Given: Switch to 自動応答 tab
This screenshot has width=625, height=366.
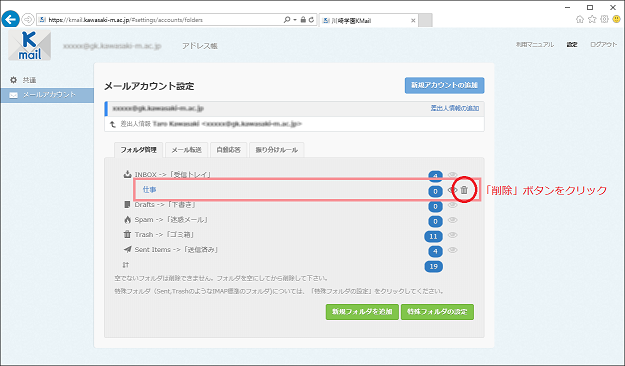Looking at the screenshot, I should coord(229,150).
